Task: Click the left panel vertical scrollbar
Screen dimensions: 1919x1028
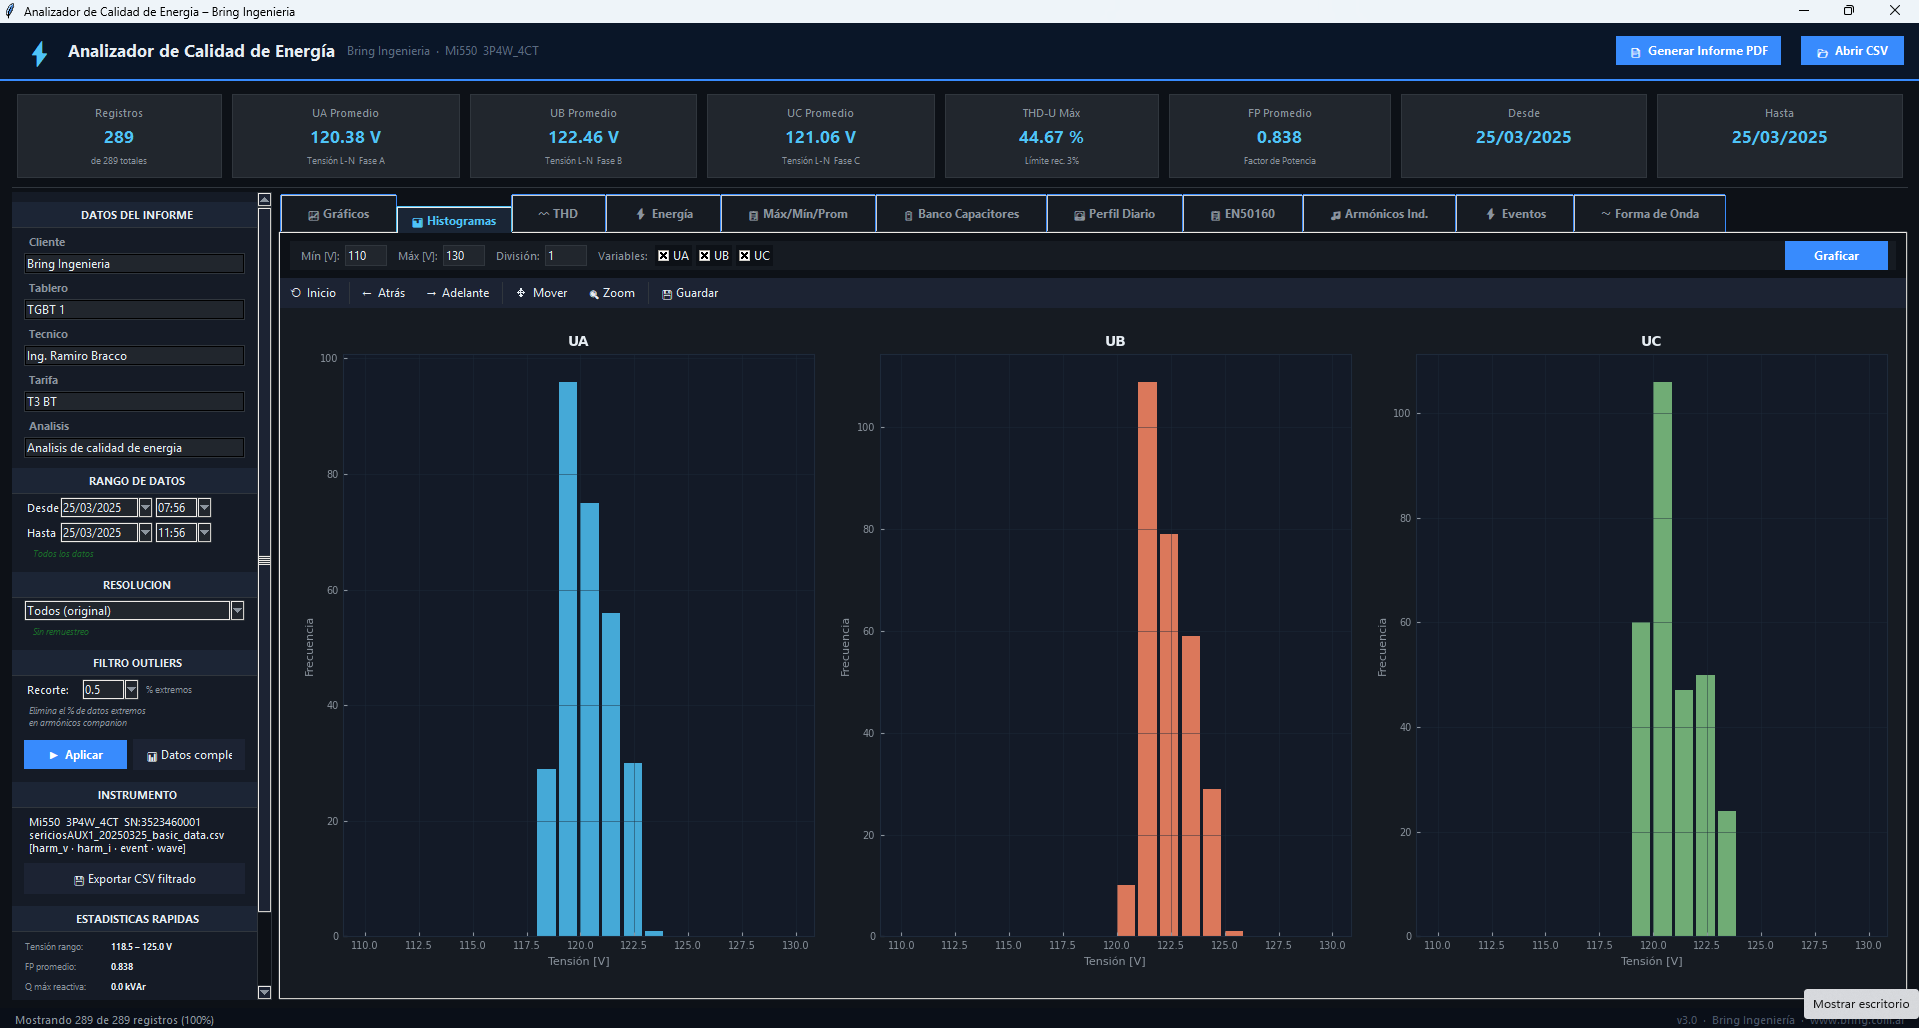Action: point(264,560)
